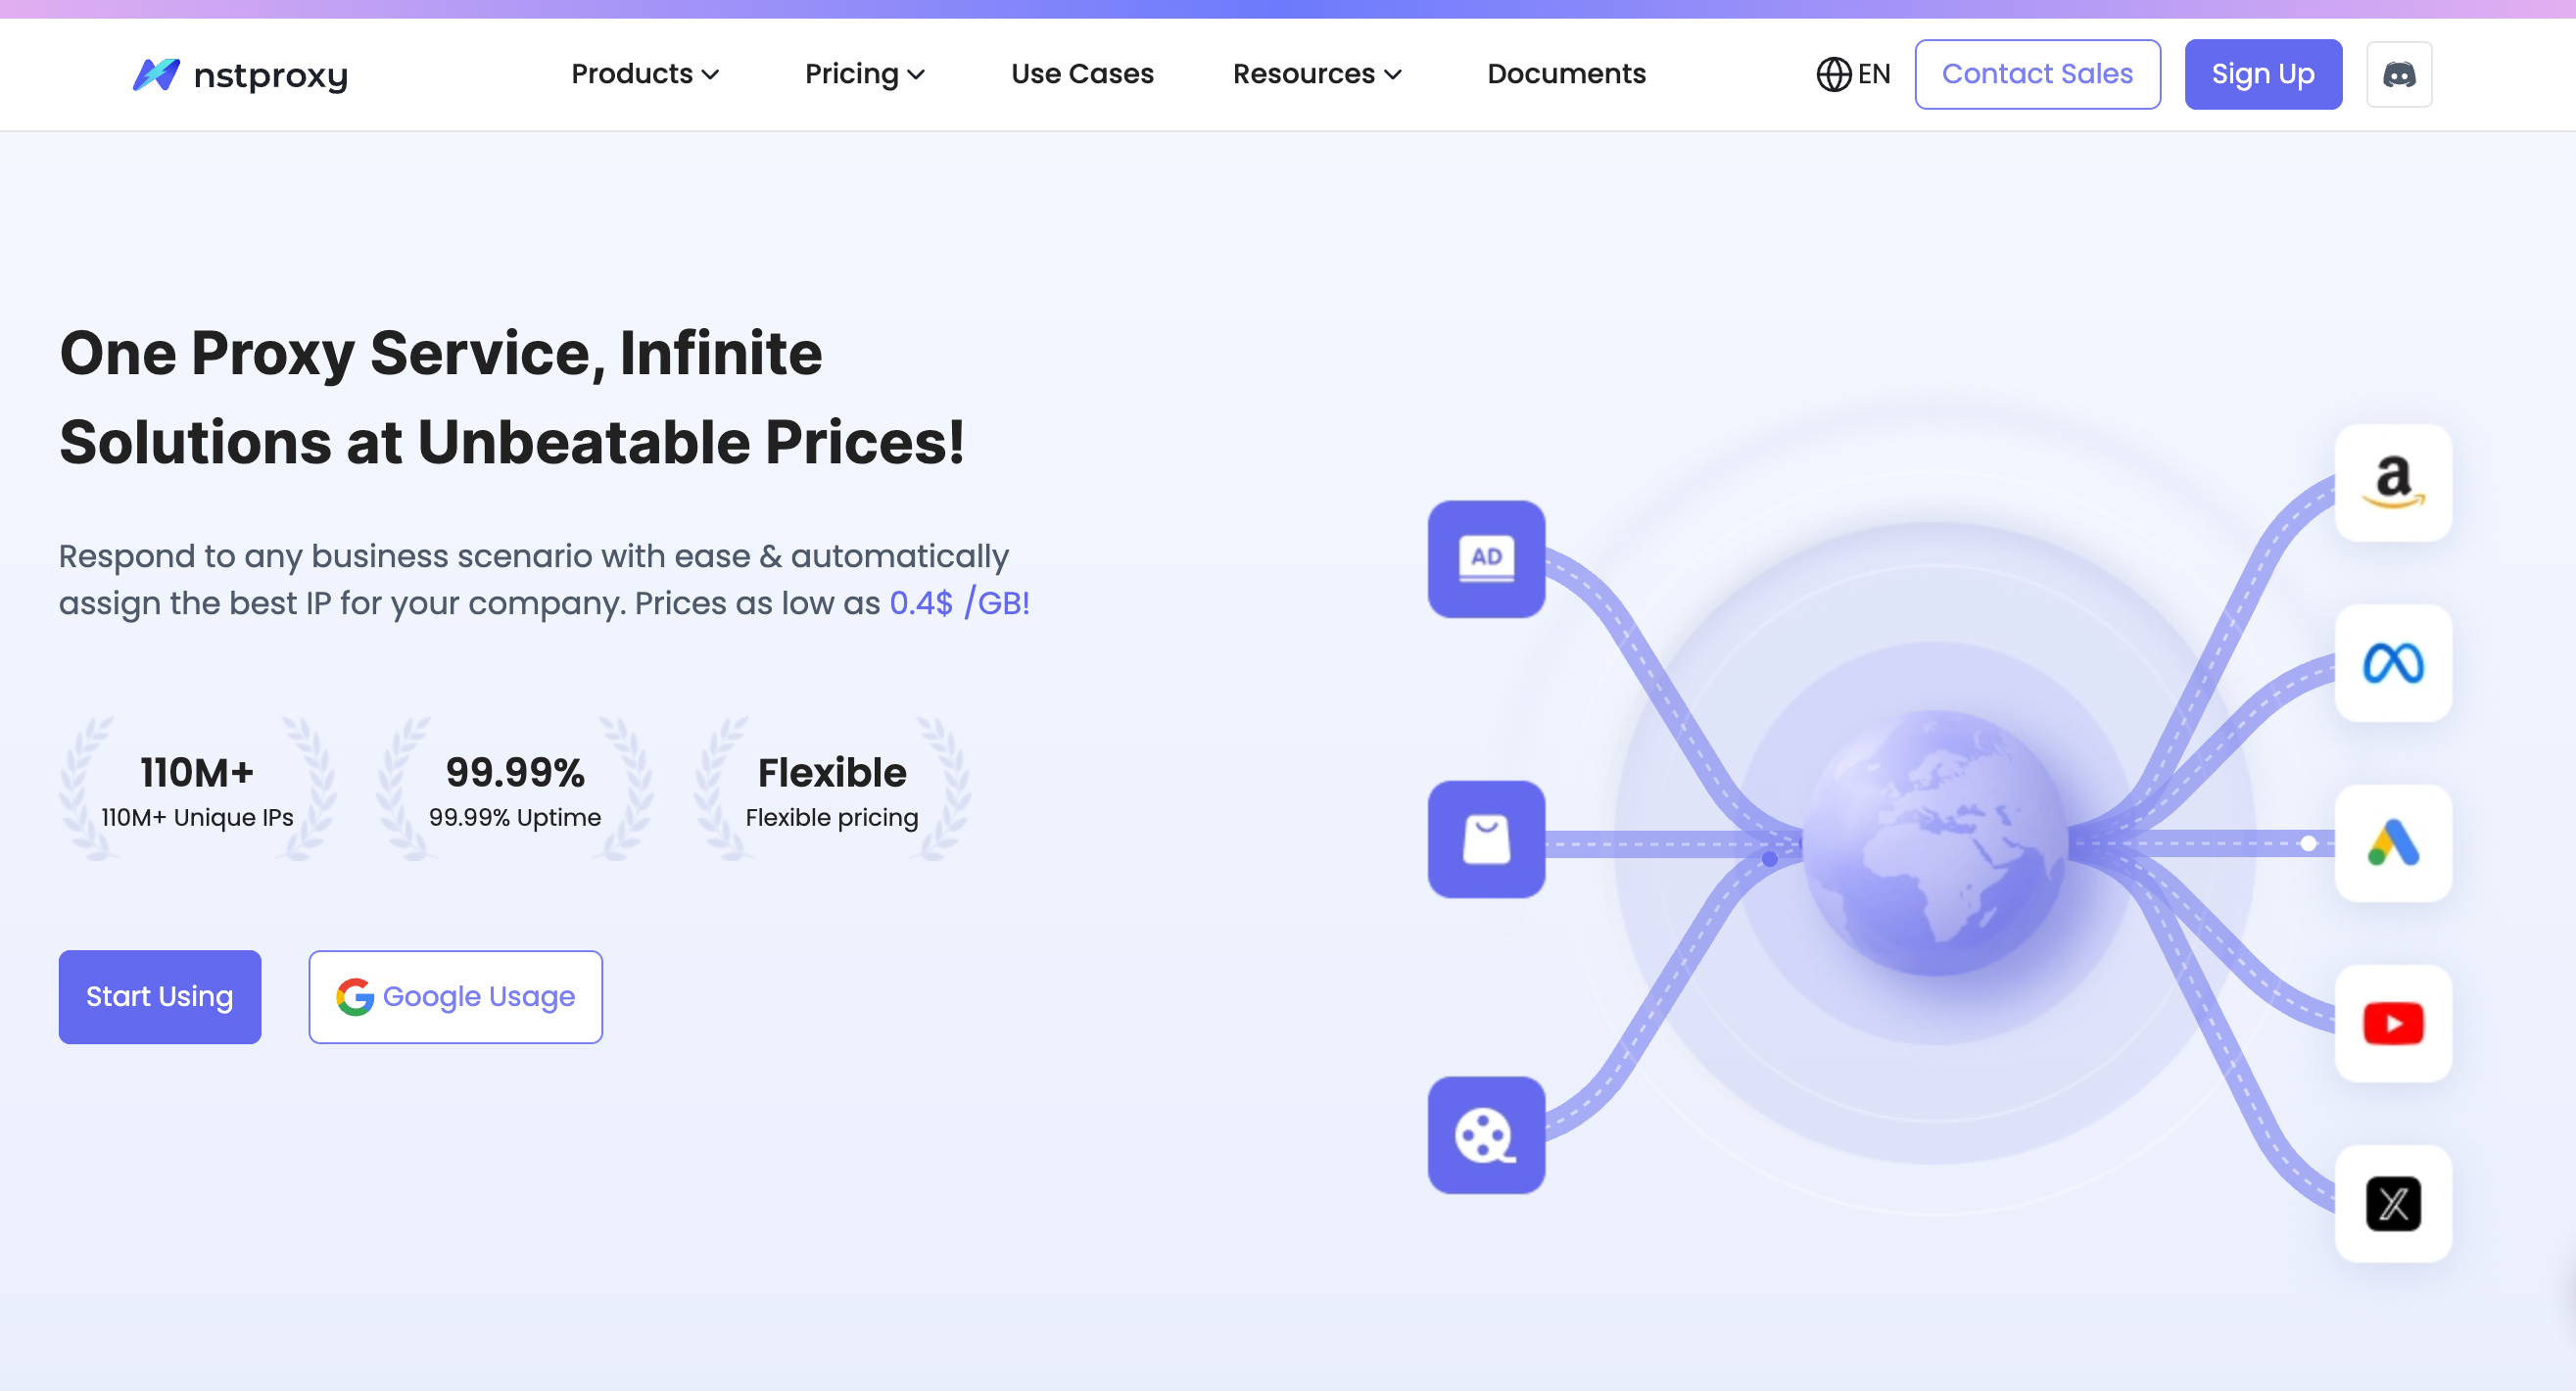2576x1391 pixels.
Task: Click the Google Ads logo tile
Action: (x=2392, y=843)
